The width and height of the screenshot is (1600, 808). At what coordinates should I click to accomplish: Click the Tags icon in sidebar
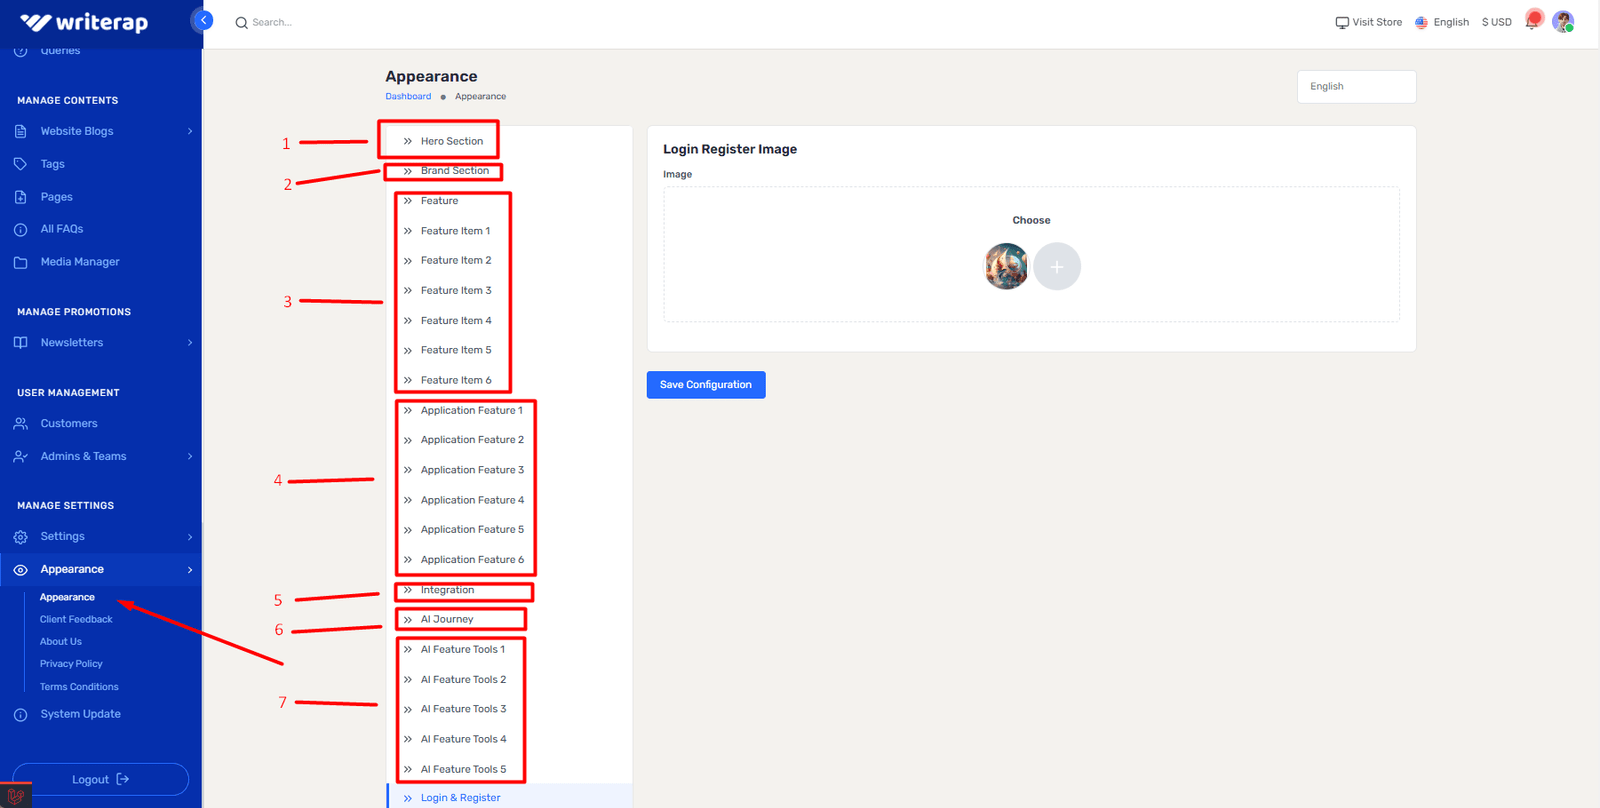tap(20, 164)
